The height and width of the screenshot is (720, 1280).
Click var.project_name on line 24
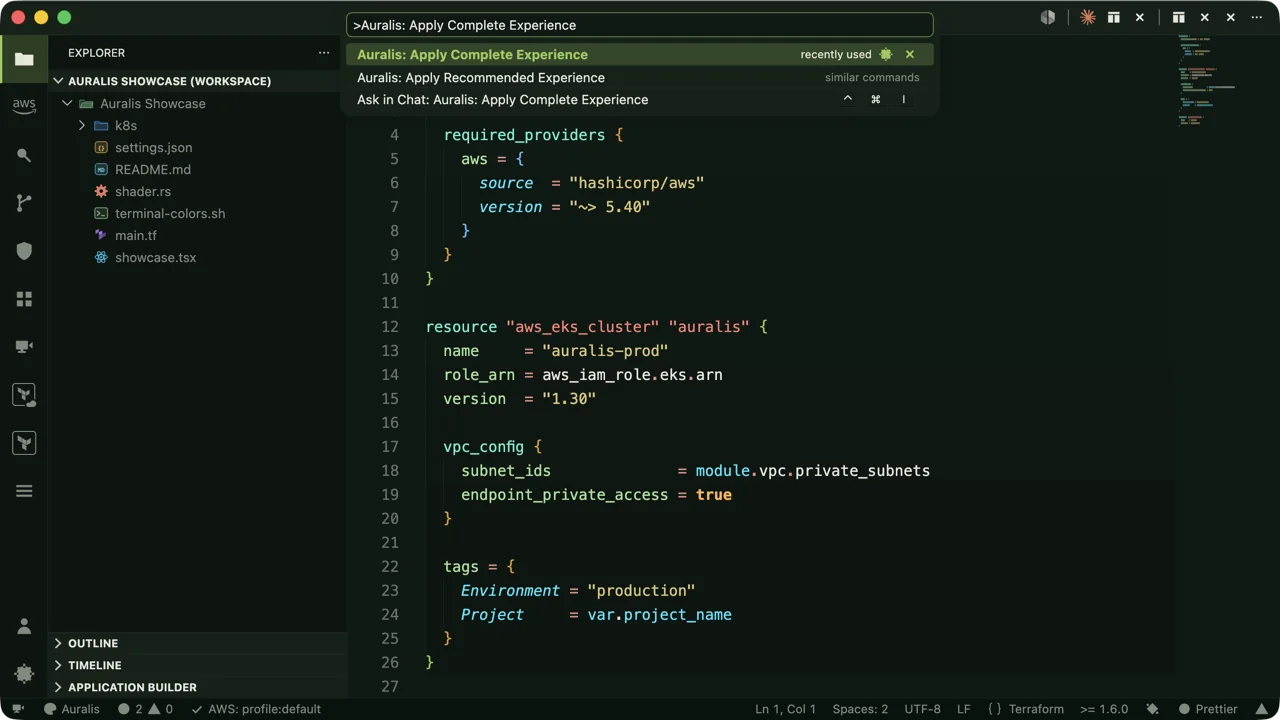pos(660,615)
